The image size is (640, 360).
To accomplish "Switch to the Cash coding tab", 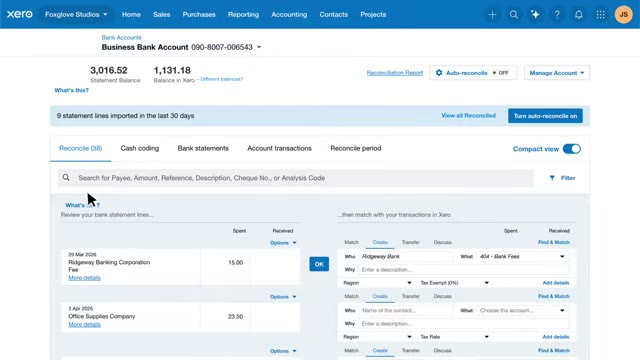I will [140, 149].
